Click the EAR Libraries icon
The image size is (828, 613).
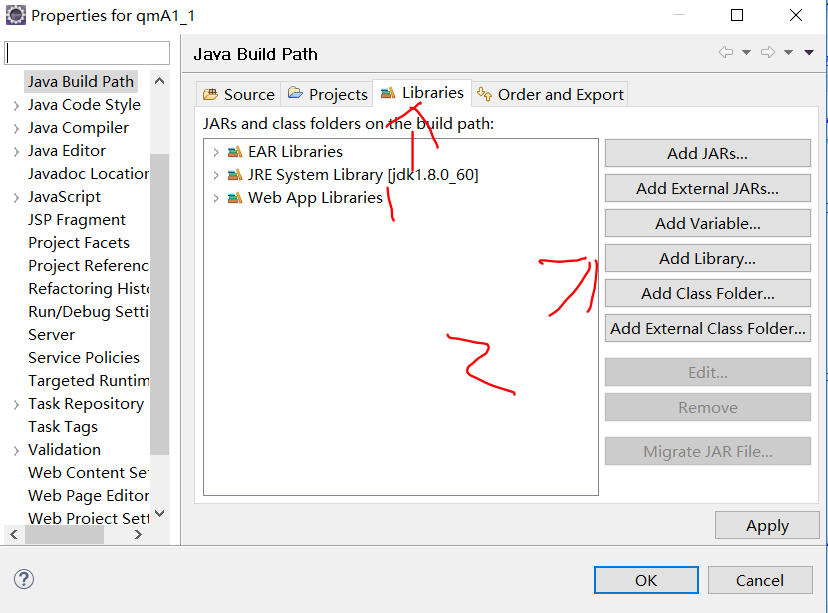pyautogui.click(x=234, y=152)
